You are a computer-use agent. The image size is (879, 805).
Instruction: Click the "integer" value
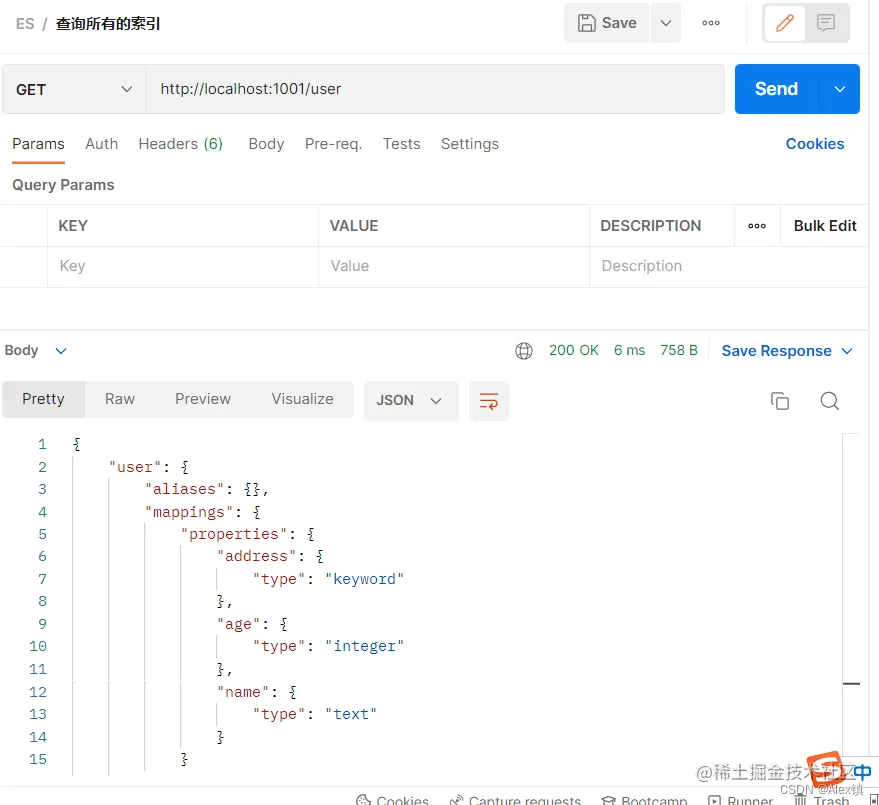[364, 646]
